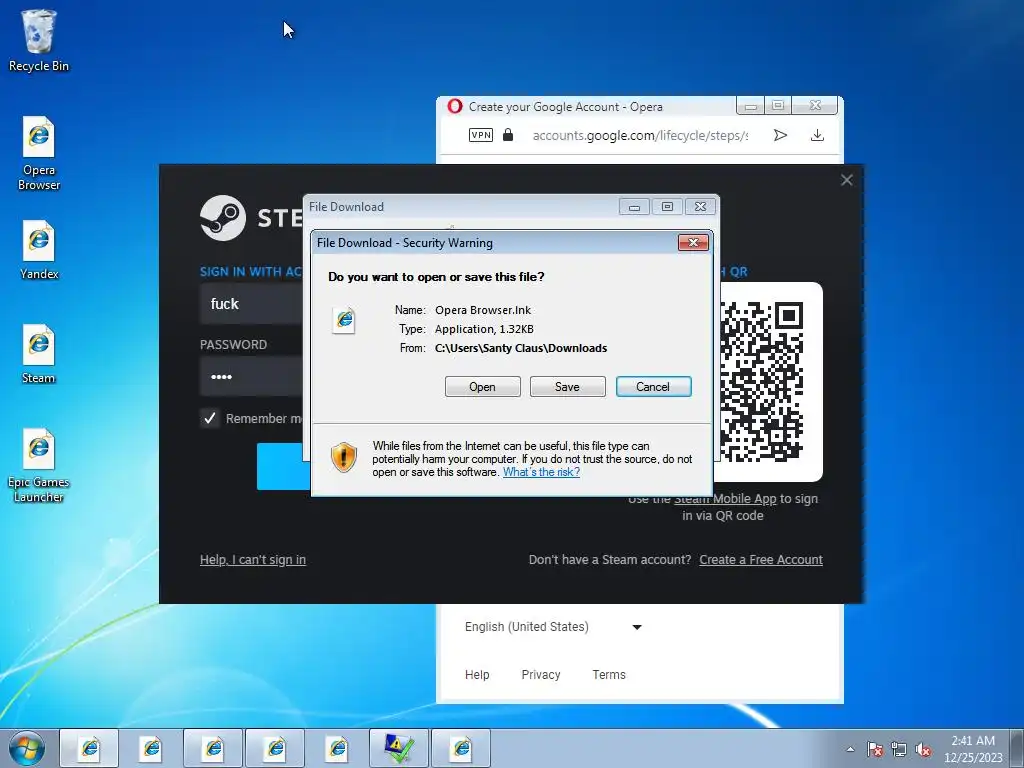Select the Steam desktop shortcut

39,354
